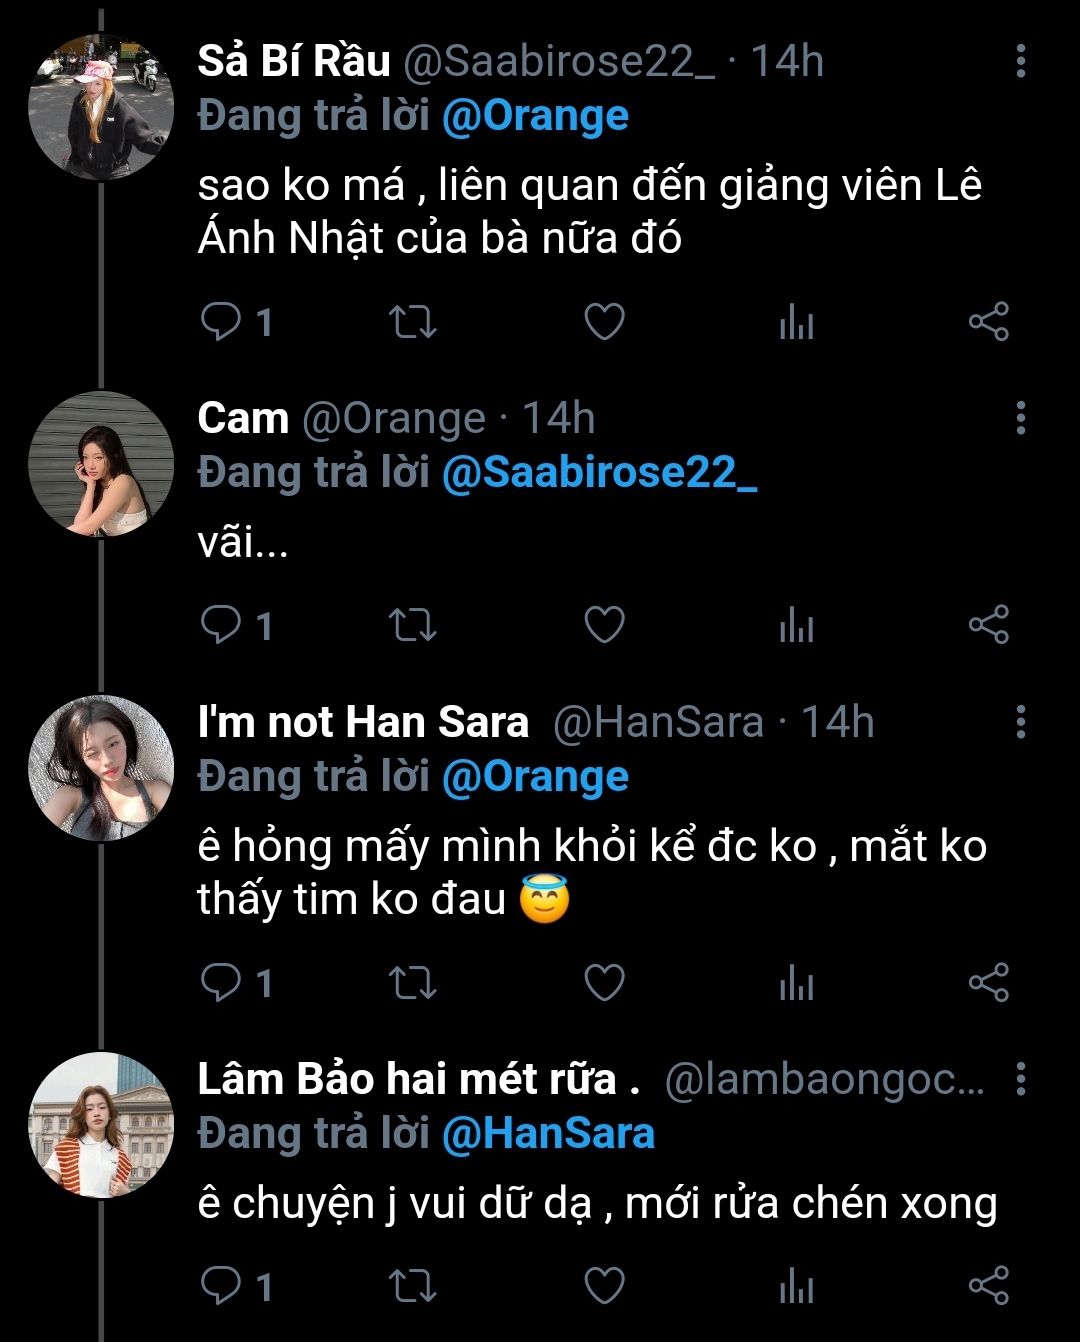Open Cam's profile picture
The width and height of the screenshot is (1080, 1342).
101,464
